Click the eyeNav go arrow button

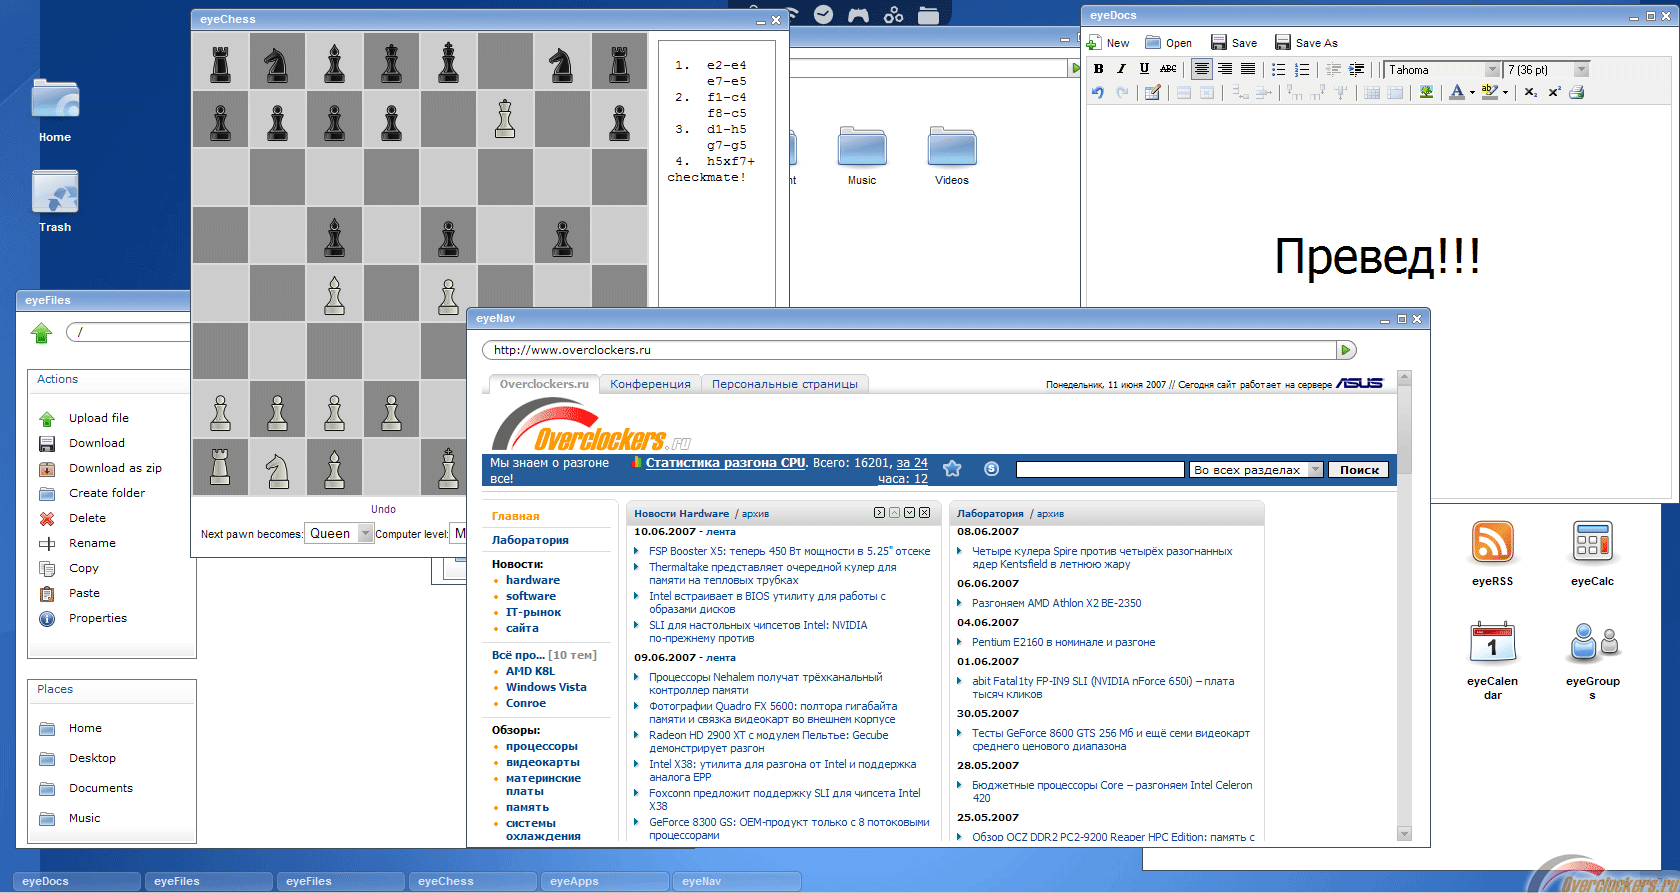[1346, 350]
